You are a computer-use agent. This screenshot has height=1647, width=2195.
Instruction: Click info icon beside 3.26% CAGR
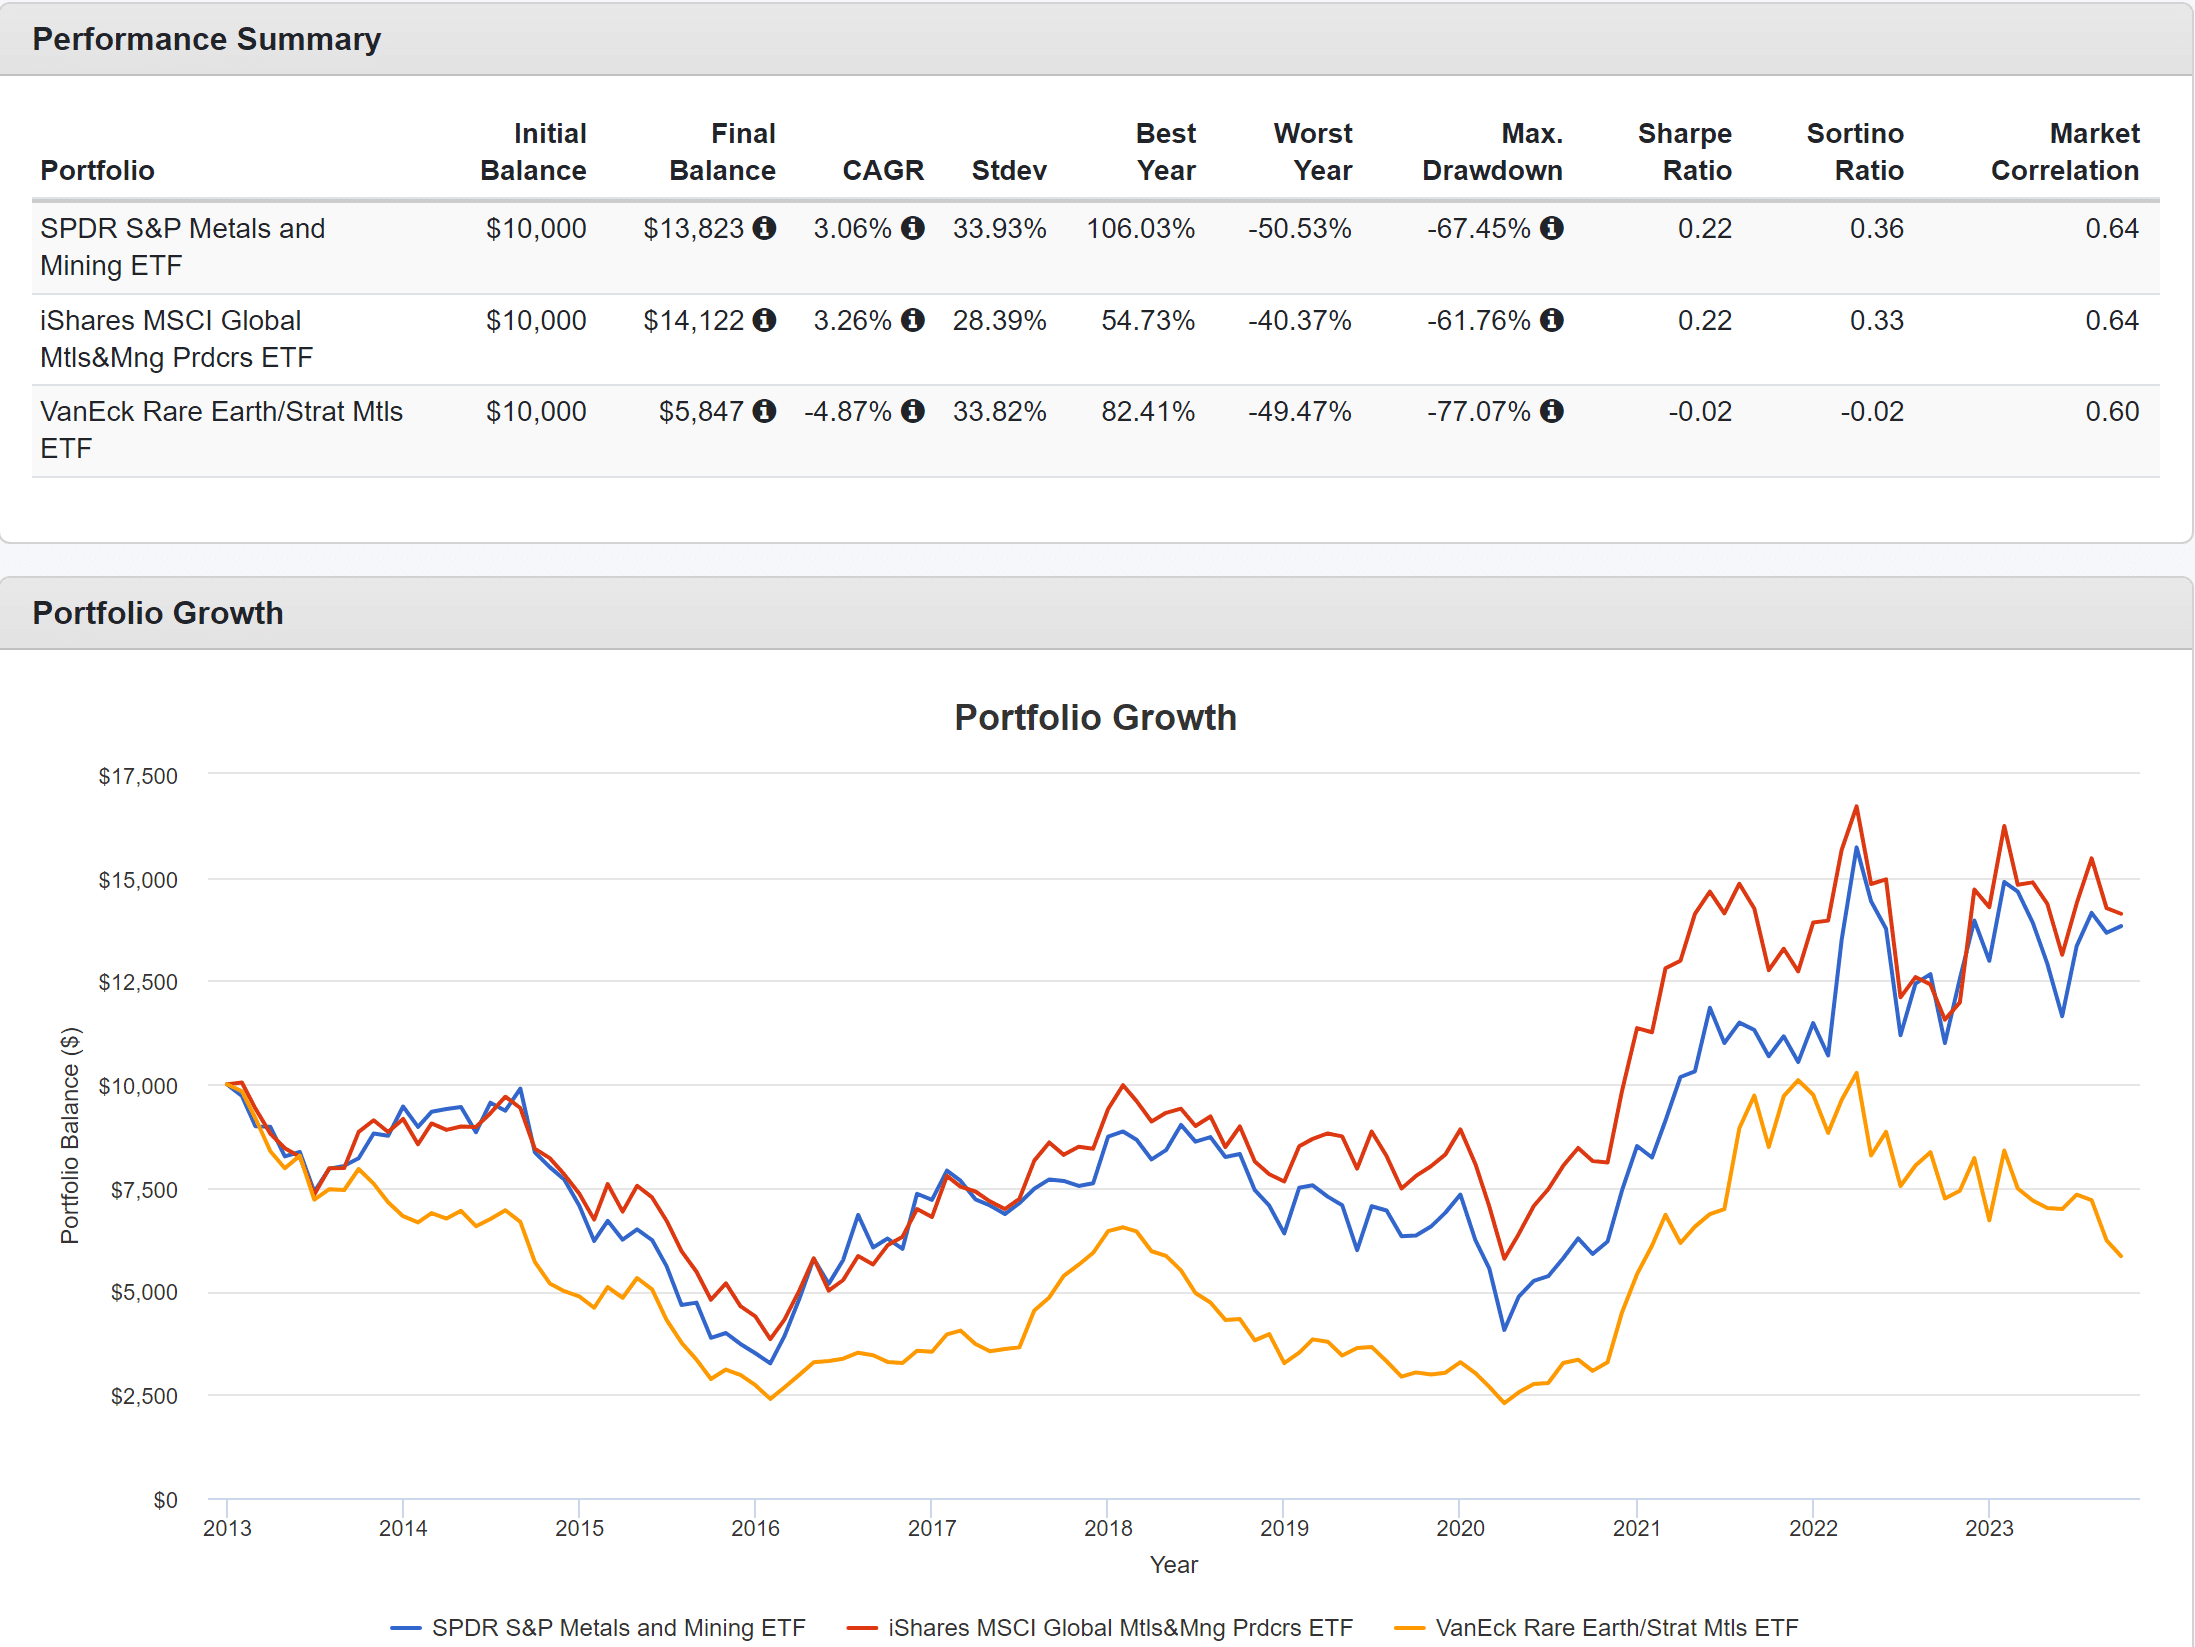912,320
